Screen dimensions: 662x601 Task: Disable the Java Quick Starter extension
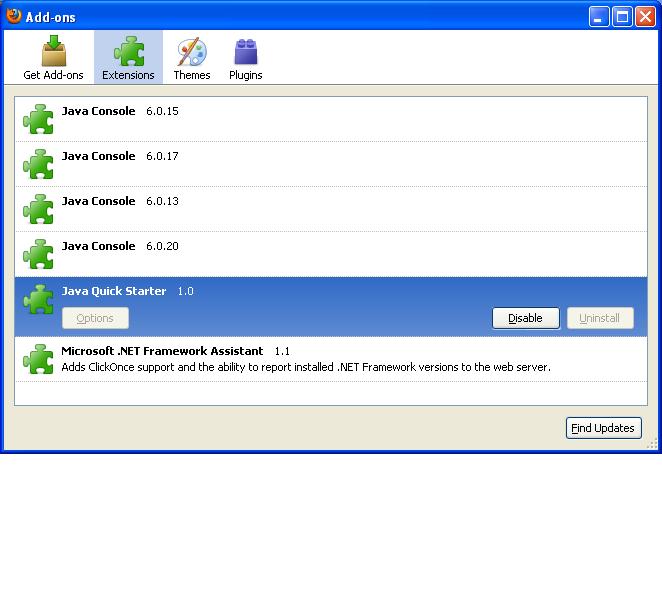pos(526,318)
